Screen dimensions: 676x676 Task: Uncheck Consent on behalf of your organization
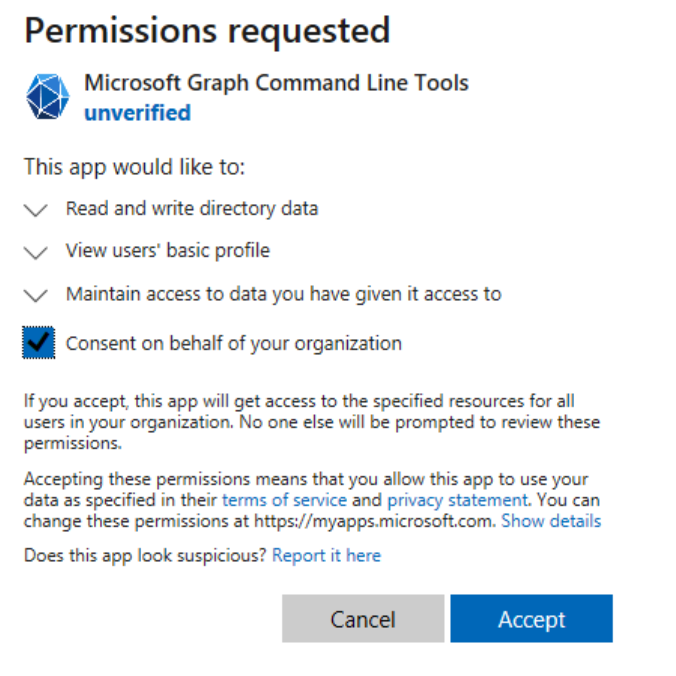(39, 343)
